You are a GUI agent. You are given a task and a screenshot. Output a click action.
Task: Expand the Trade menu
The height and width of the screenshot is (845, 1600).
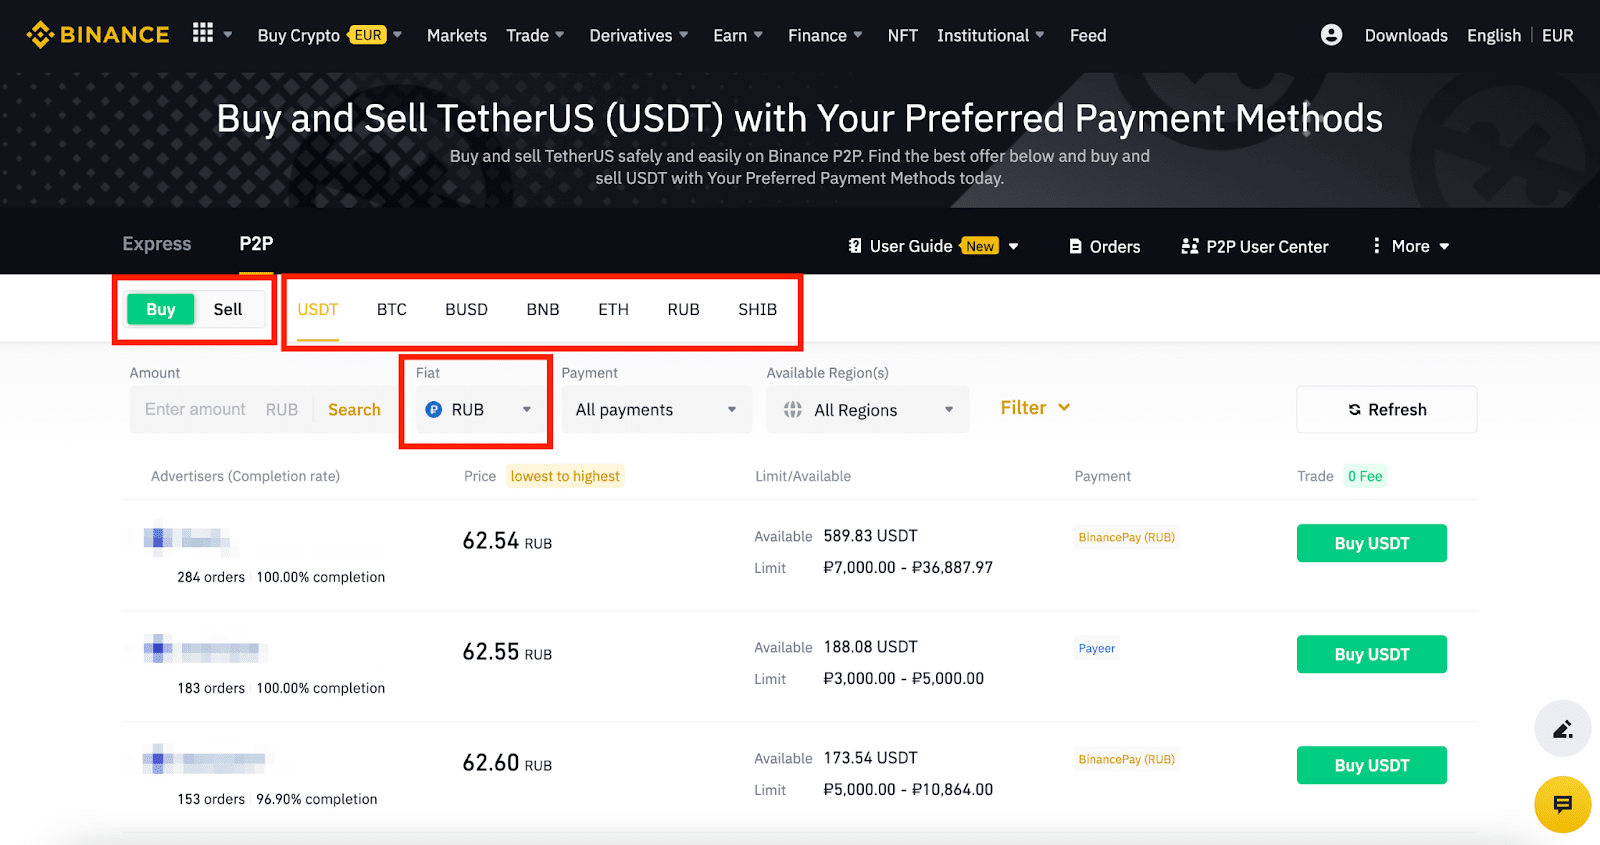(535, 35)
